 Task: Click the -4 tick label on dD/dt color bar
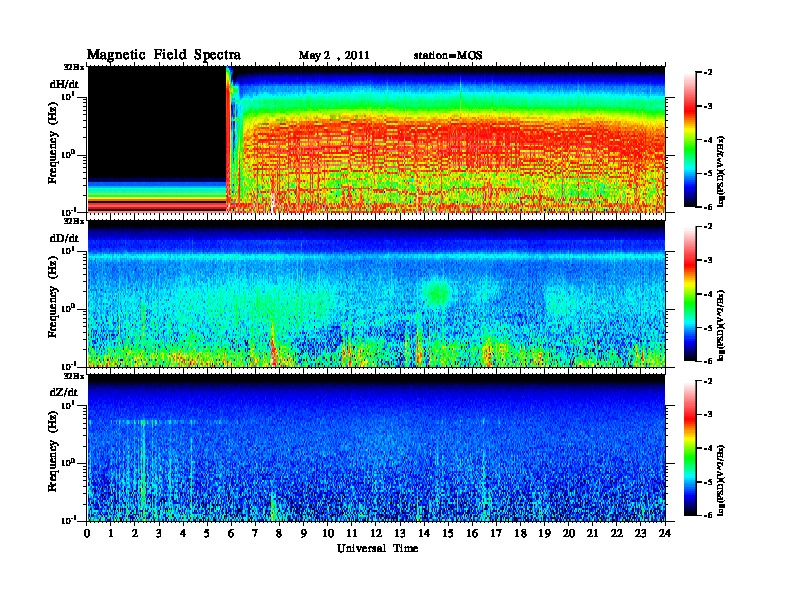tap(708, 294)
